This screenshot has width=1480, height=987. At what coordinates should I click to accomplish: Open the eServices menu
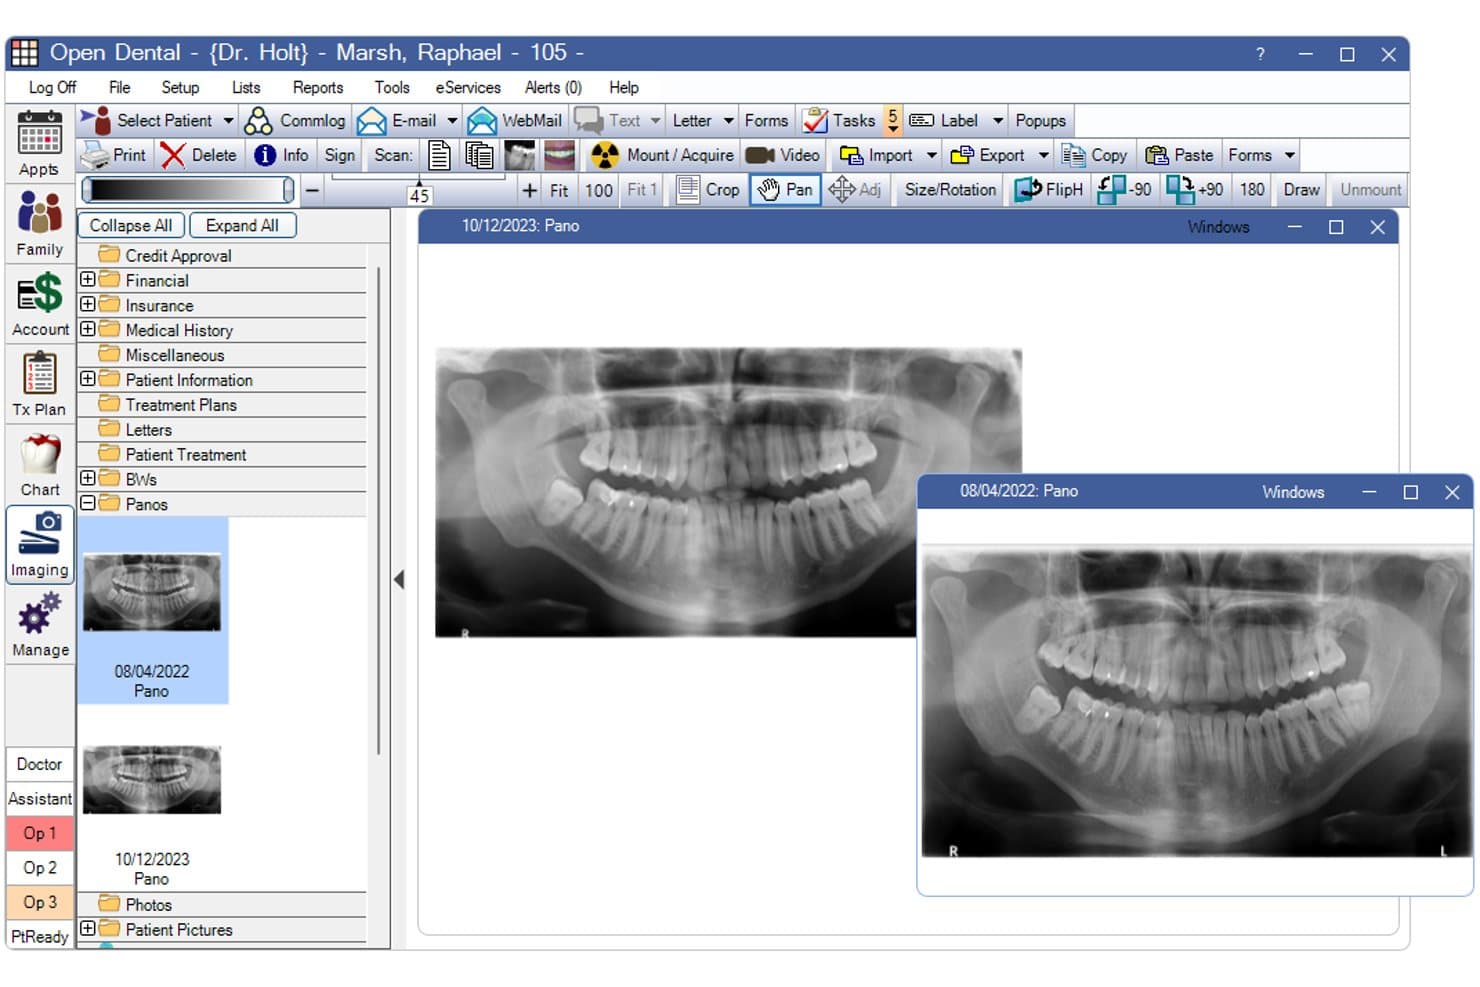[468, 87]
